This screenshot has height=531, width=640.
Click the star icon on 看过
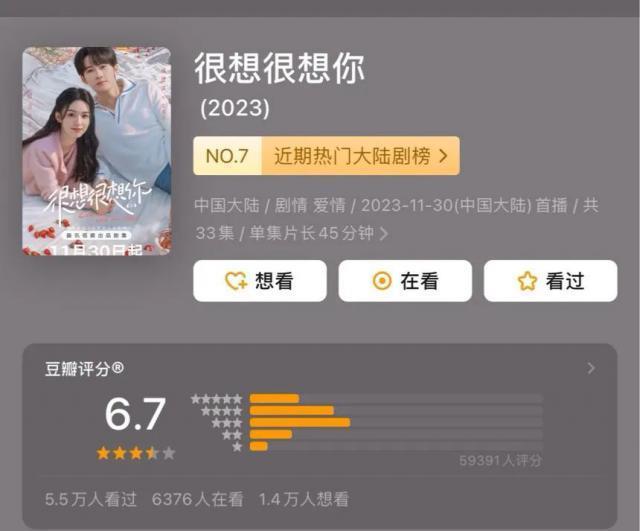527,281
